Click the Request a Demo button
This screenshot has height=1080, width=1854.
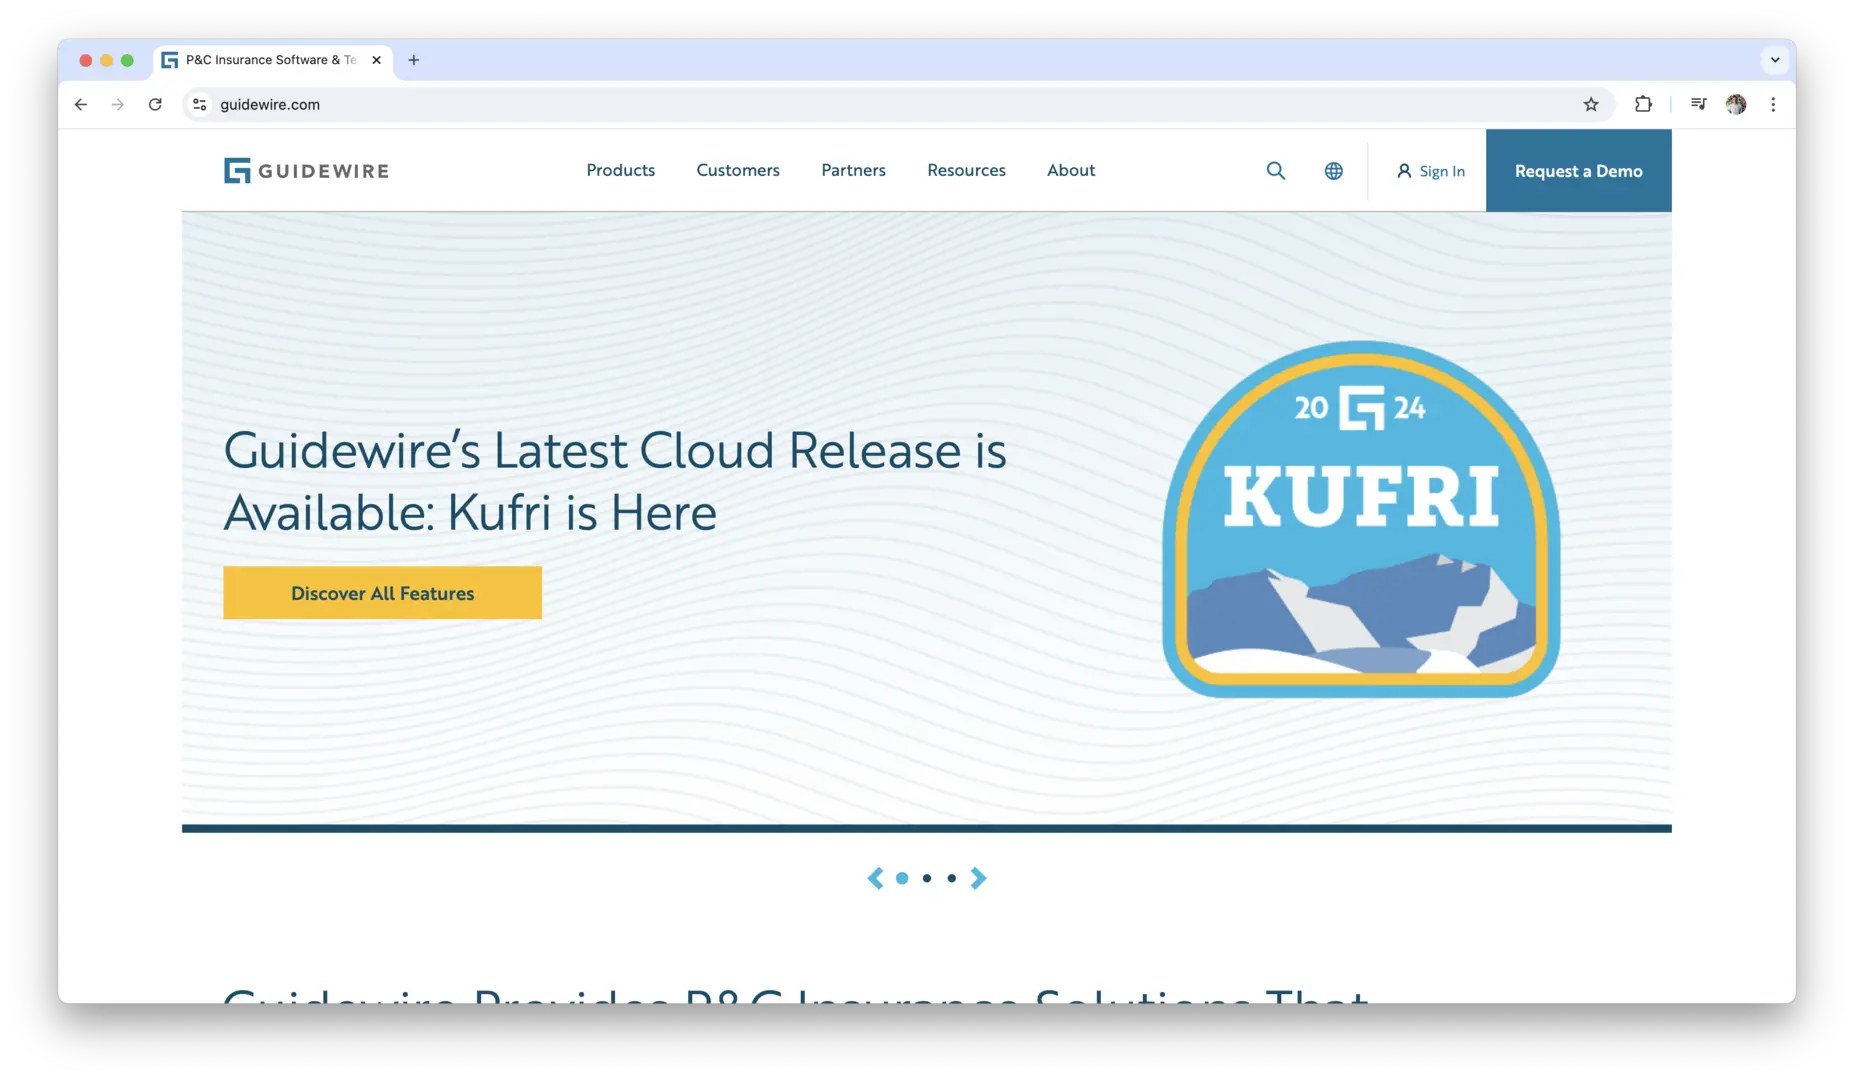point(1578,171)
